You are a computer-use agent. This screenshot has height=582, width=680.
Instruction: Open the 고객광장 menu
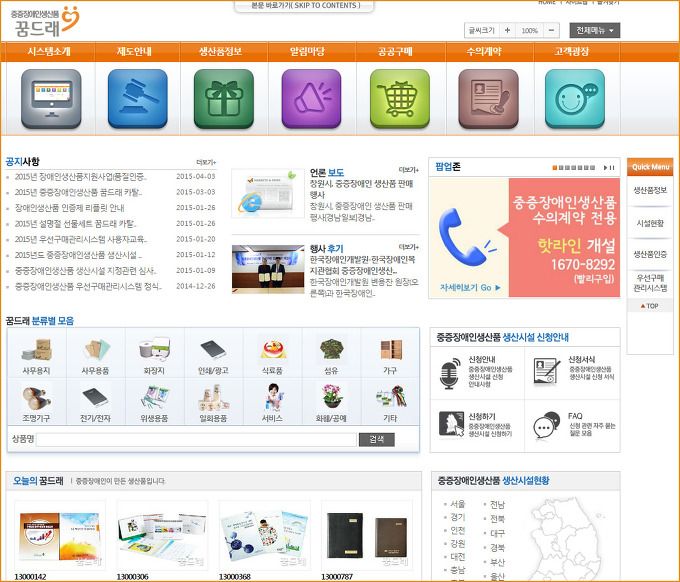572,52
